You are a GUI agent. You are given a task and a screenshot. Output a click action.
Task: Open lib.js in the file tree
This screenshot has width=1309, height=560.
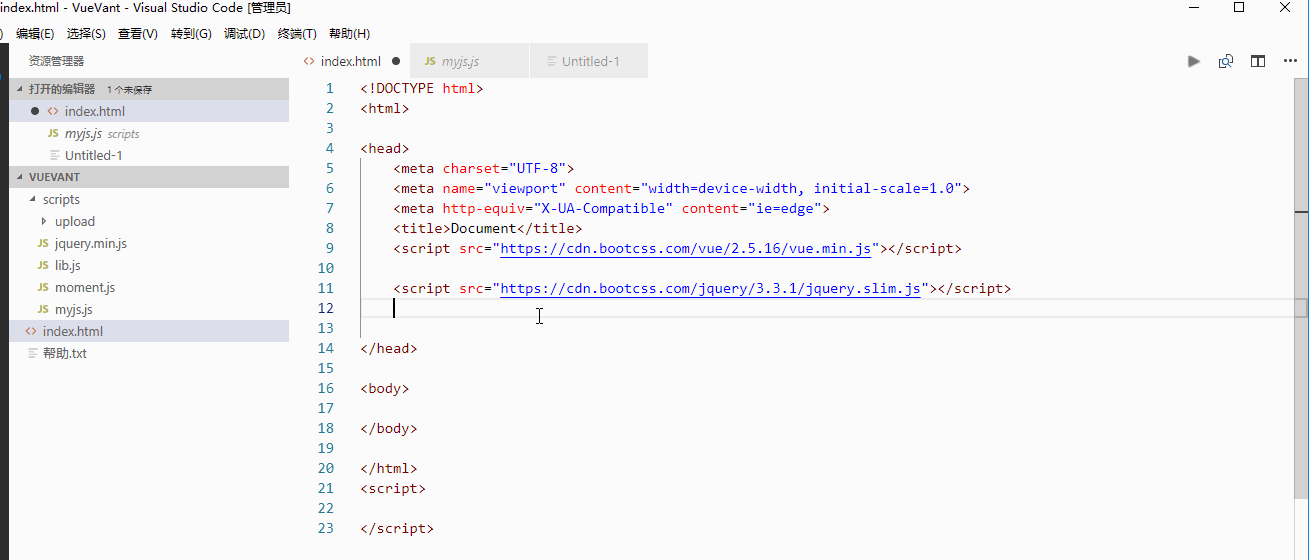[x=149, y=265]
